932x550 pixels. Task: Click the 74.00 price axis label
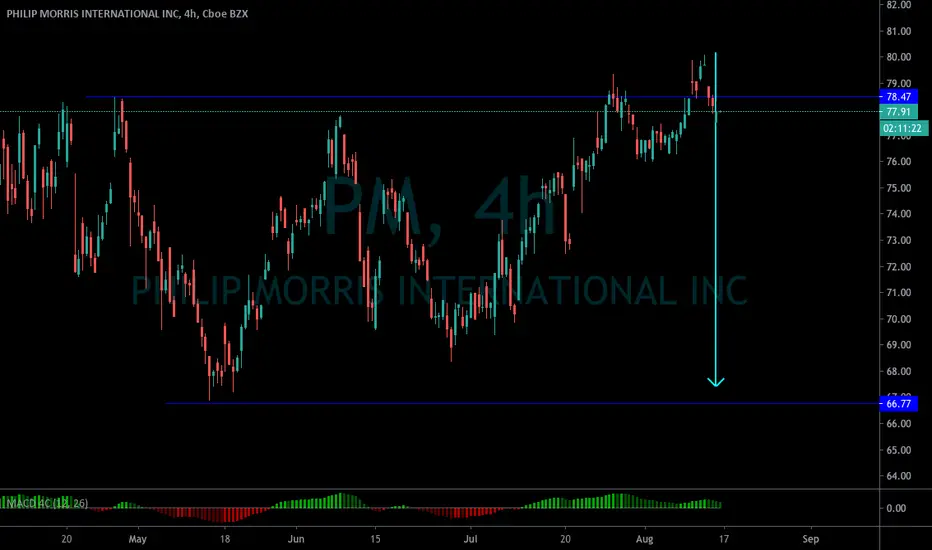tap(898, 214)
